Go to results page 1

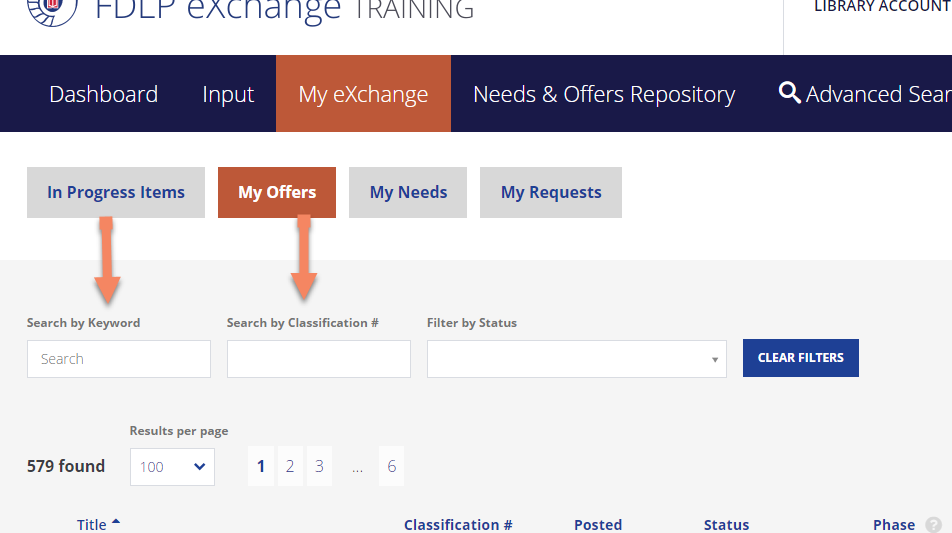click(x=261, y=466)
